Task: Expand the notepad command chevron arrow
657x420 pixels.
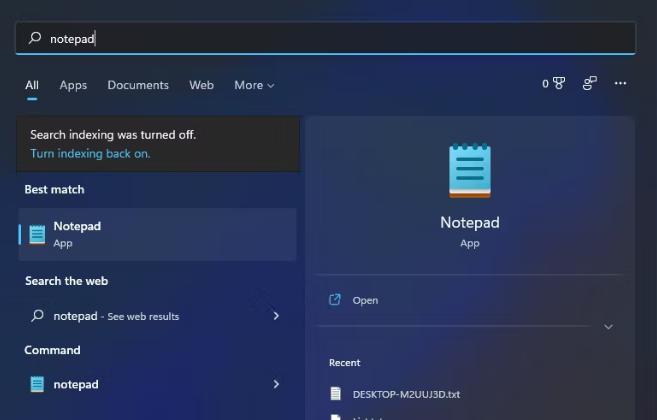Action: click(276, 384)
